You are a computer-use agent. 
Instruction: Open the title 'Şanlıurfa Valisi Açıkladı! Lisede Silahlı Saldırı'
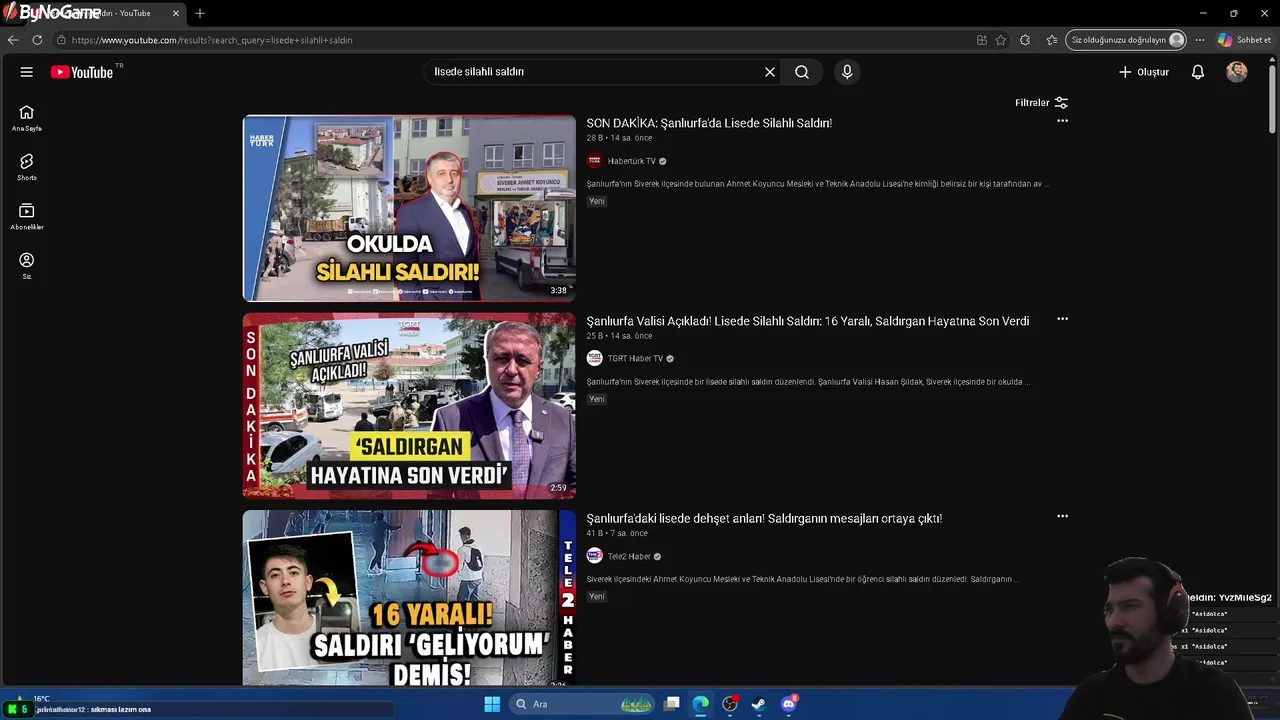[808, 321]
